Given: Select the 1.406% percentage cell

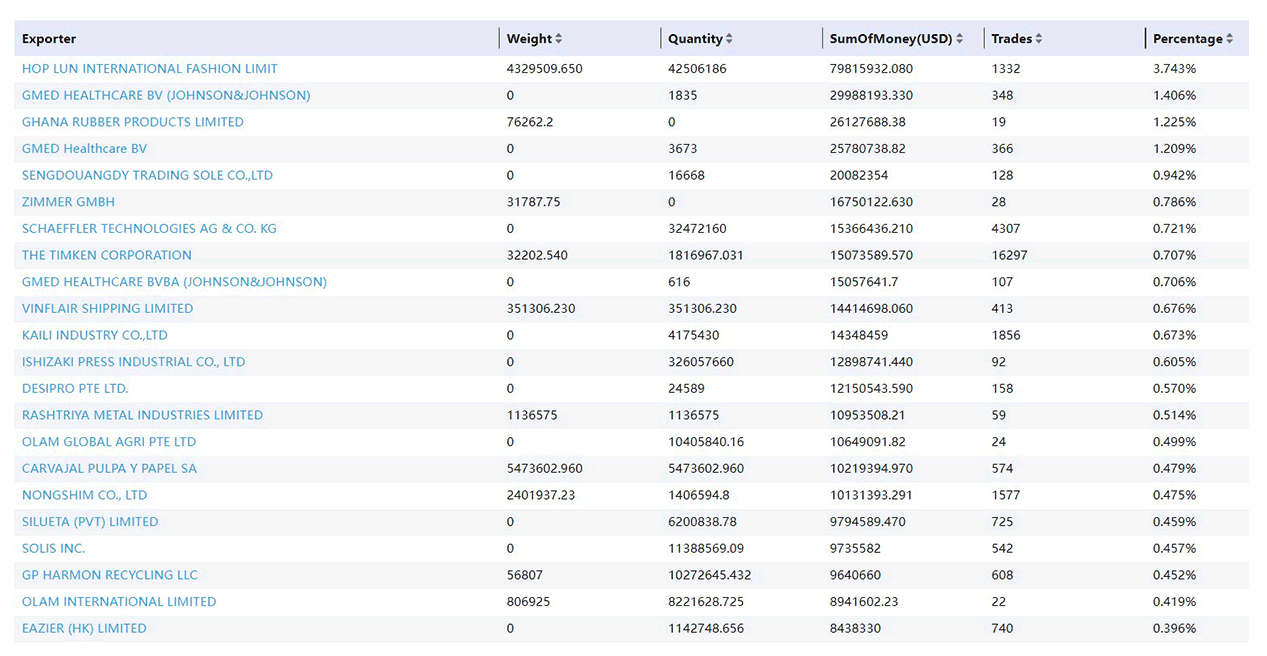Looking at the screenshot, I should click(x=1175, y=95).
